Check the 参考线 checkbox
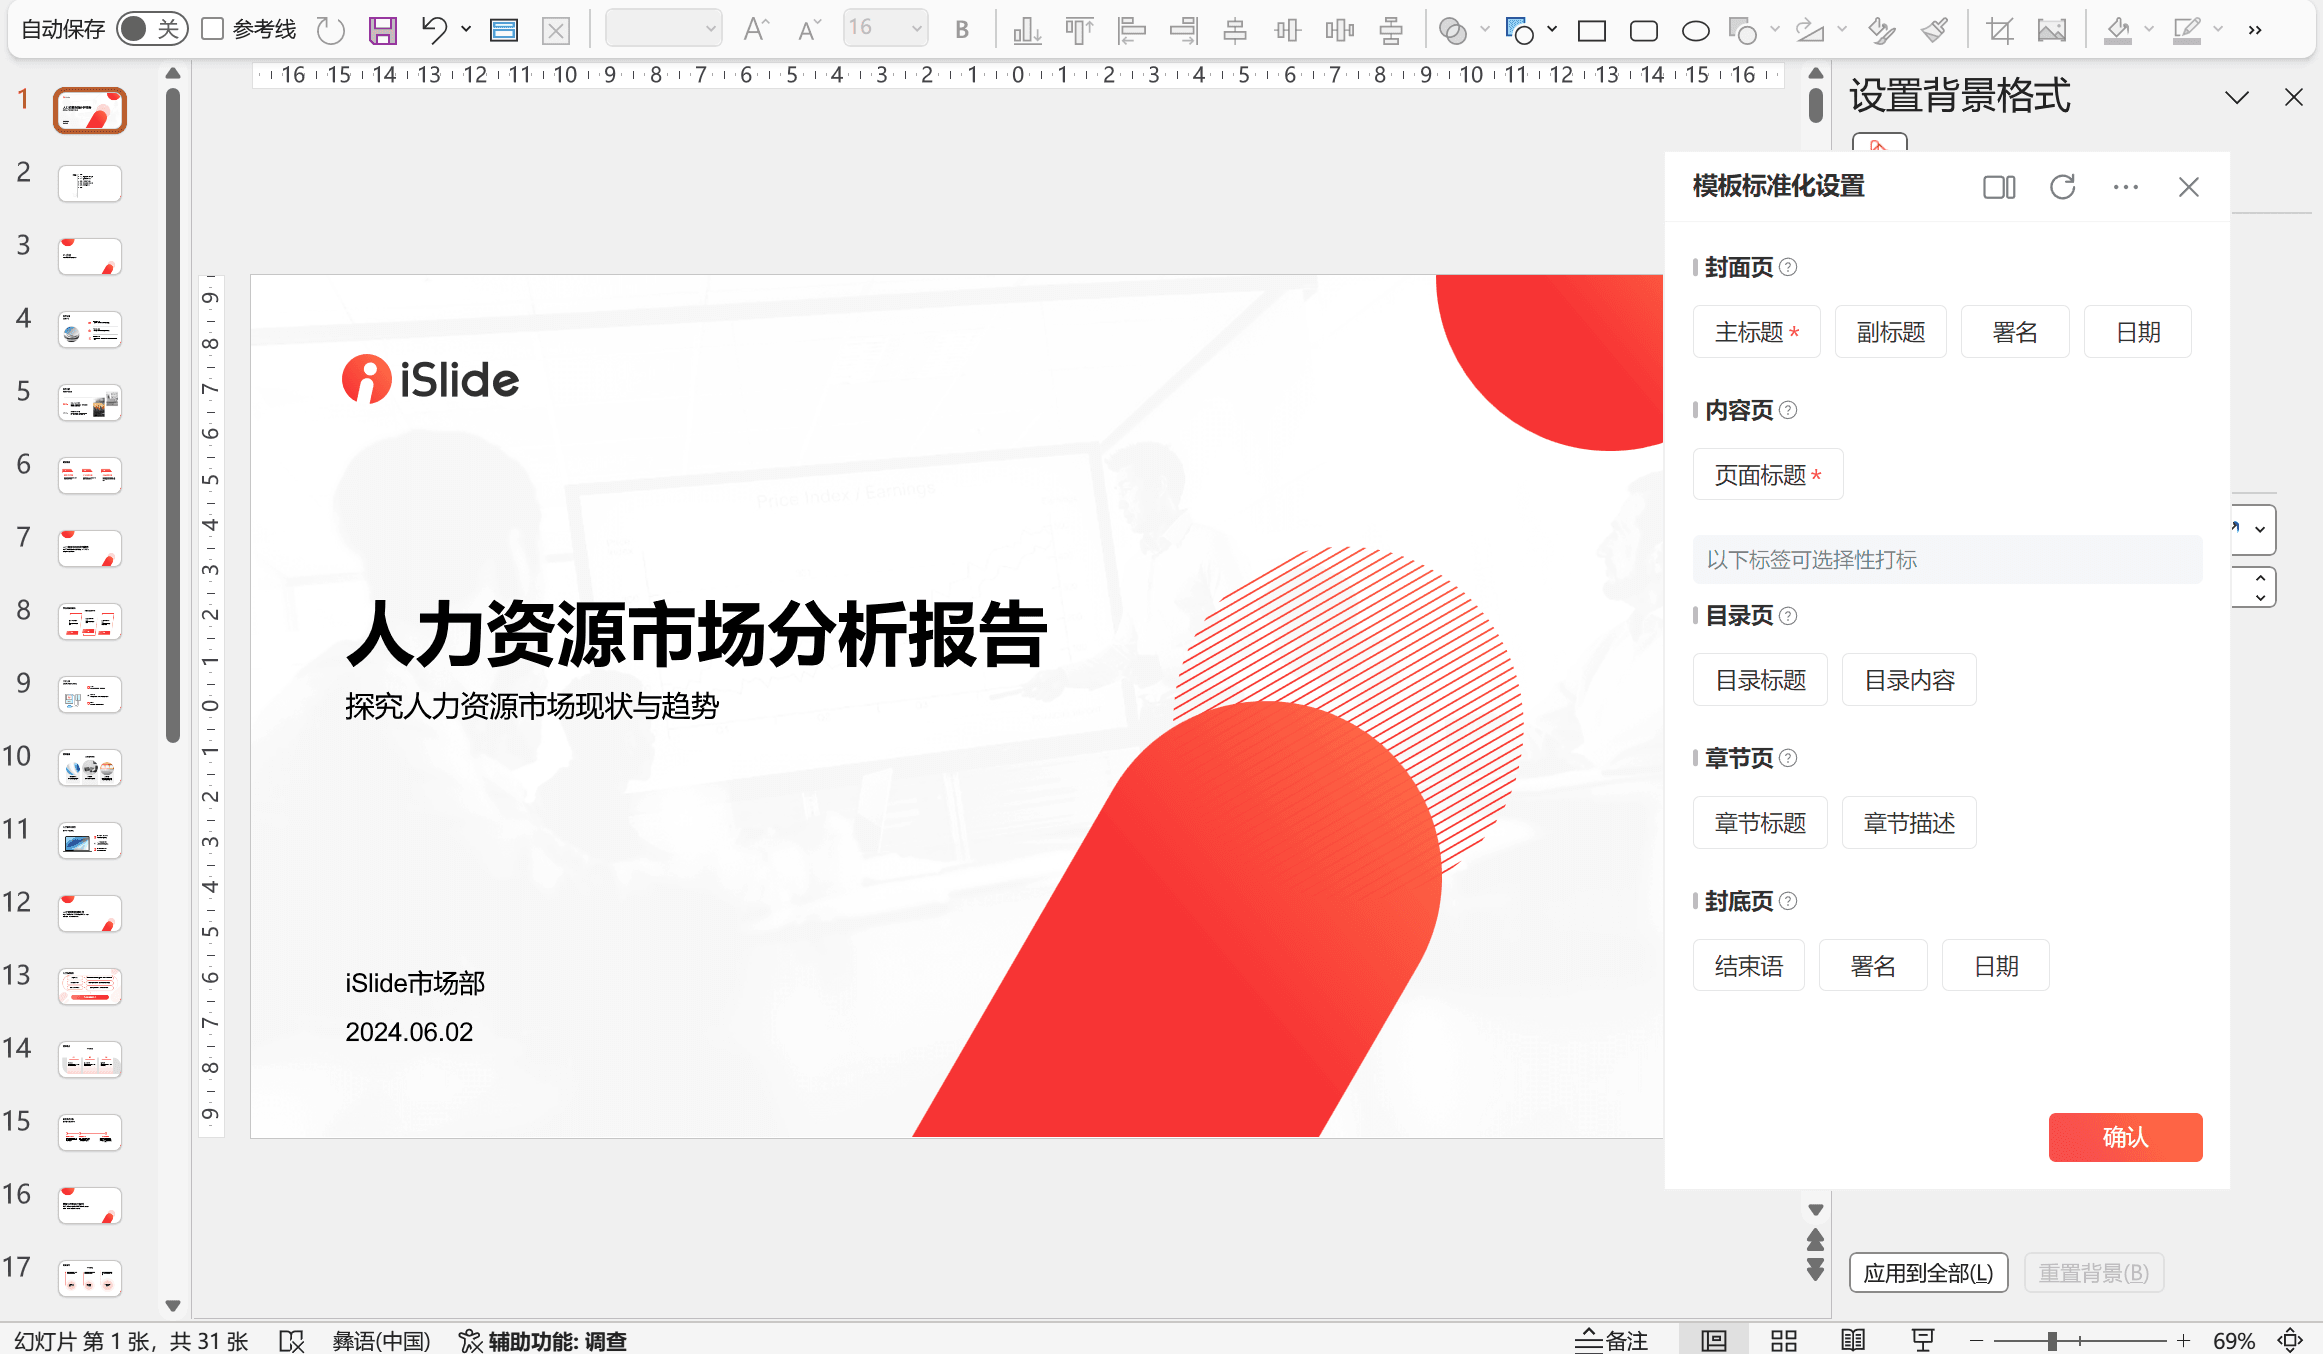This screenshot has height=1354, width=2323. [212, 29]
